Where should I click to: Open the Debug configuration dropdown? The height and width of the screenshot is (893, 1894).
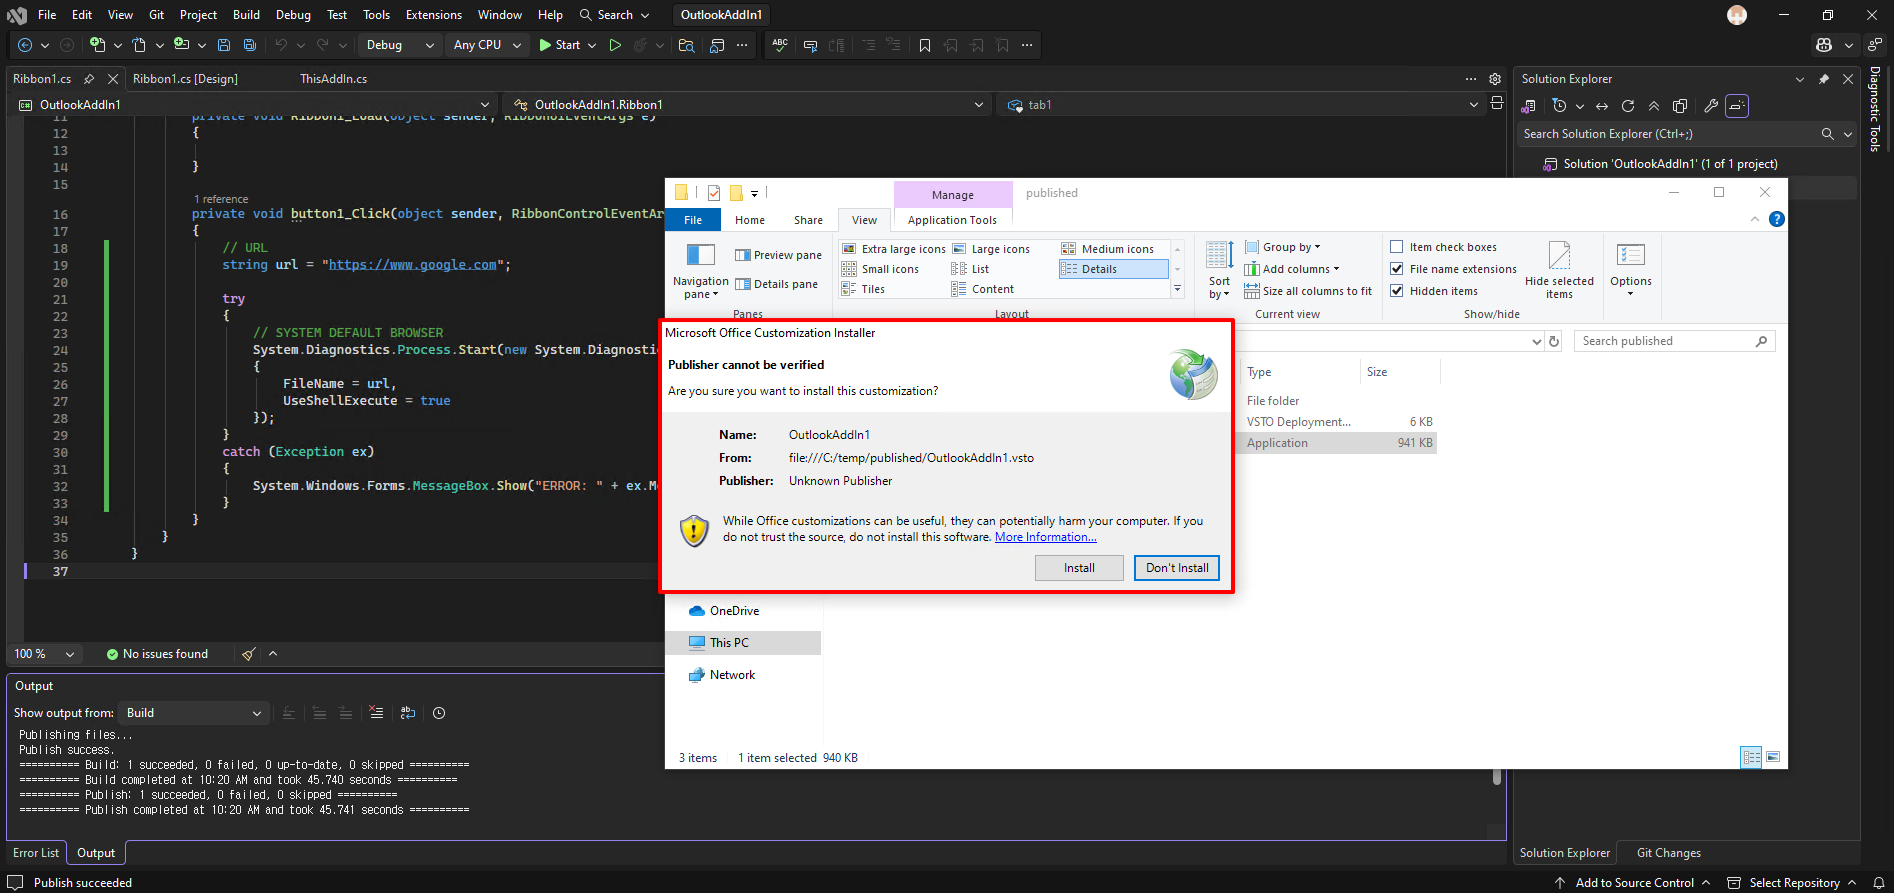pos(399,45)
